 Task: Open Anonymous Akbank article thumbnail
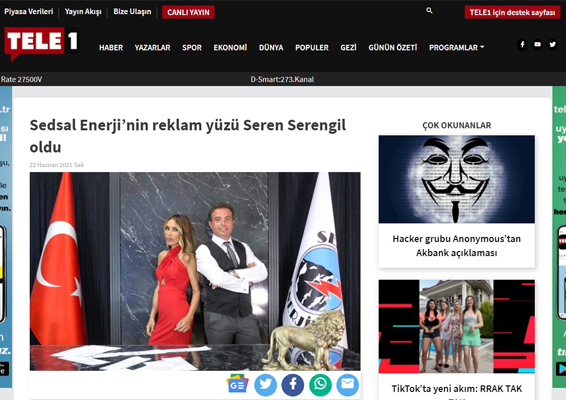[x=457, y=179]
